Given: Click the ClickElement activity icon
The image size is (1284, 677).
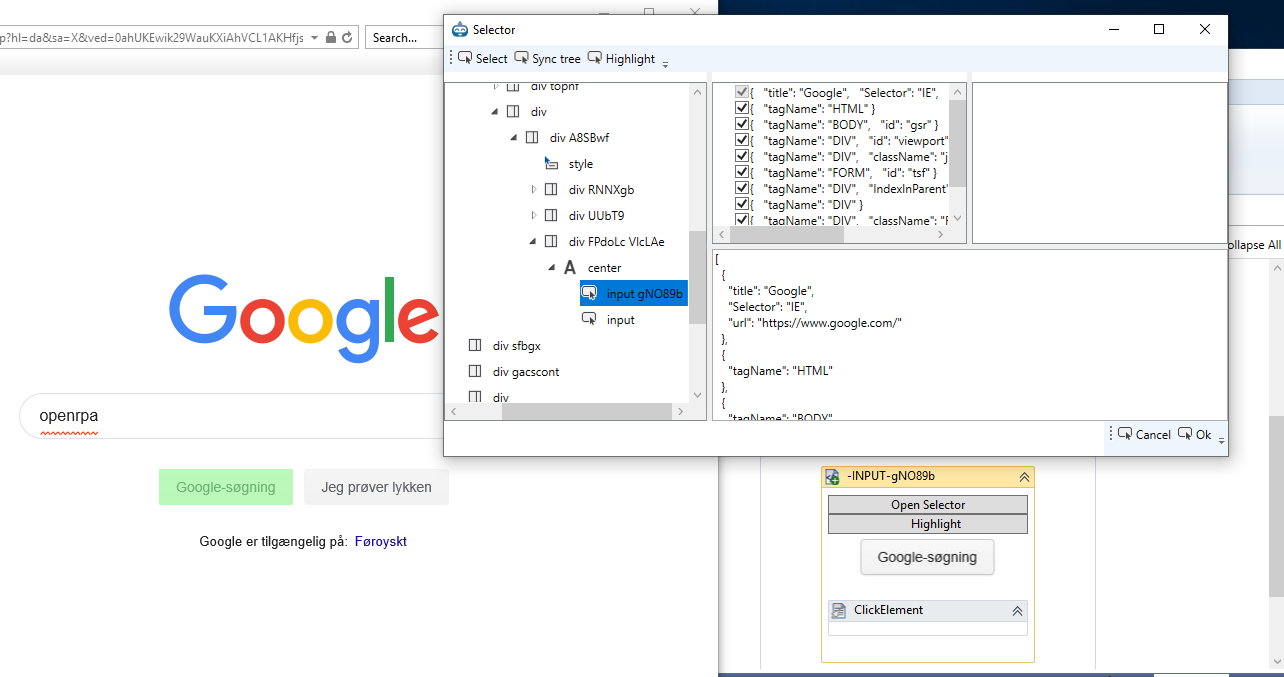Looking at the screenshot, I should (x=840, y=610).
